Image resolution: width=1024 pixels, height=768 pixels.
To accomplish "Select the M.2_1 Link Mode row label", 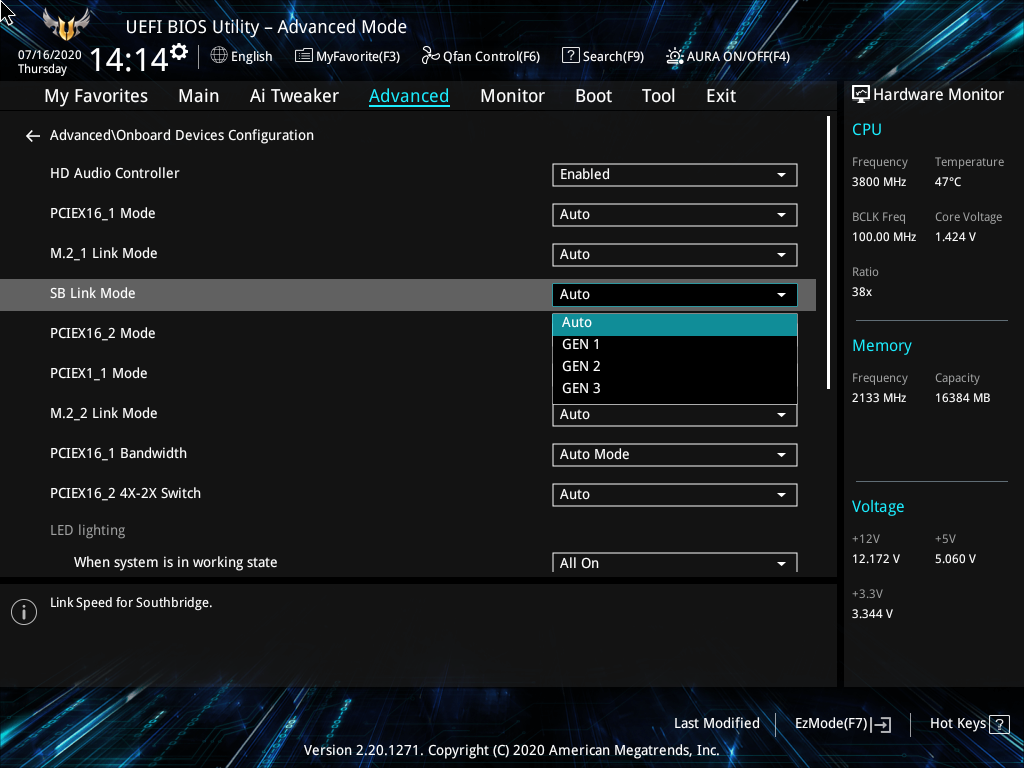I will coord(103,253).
